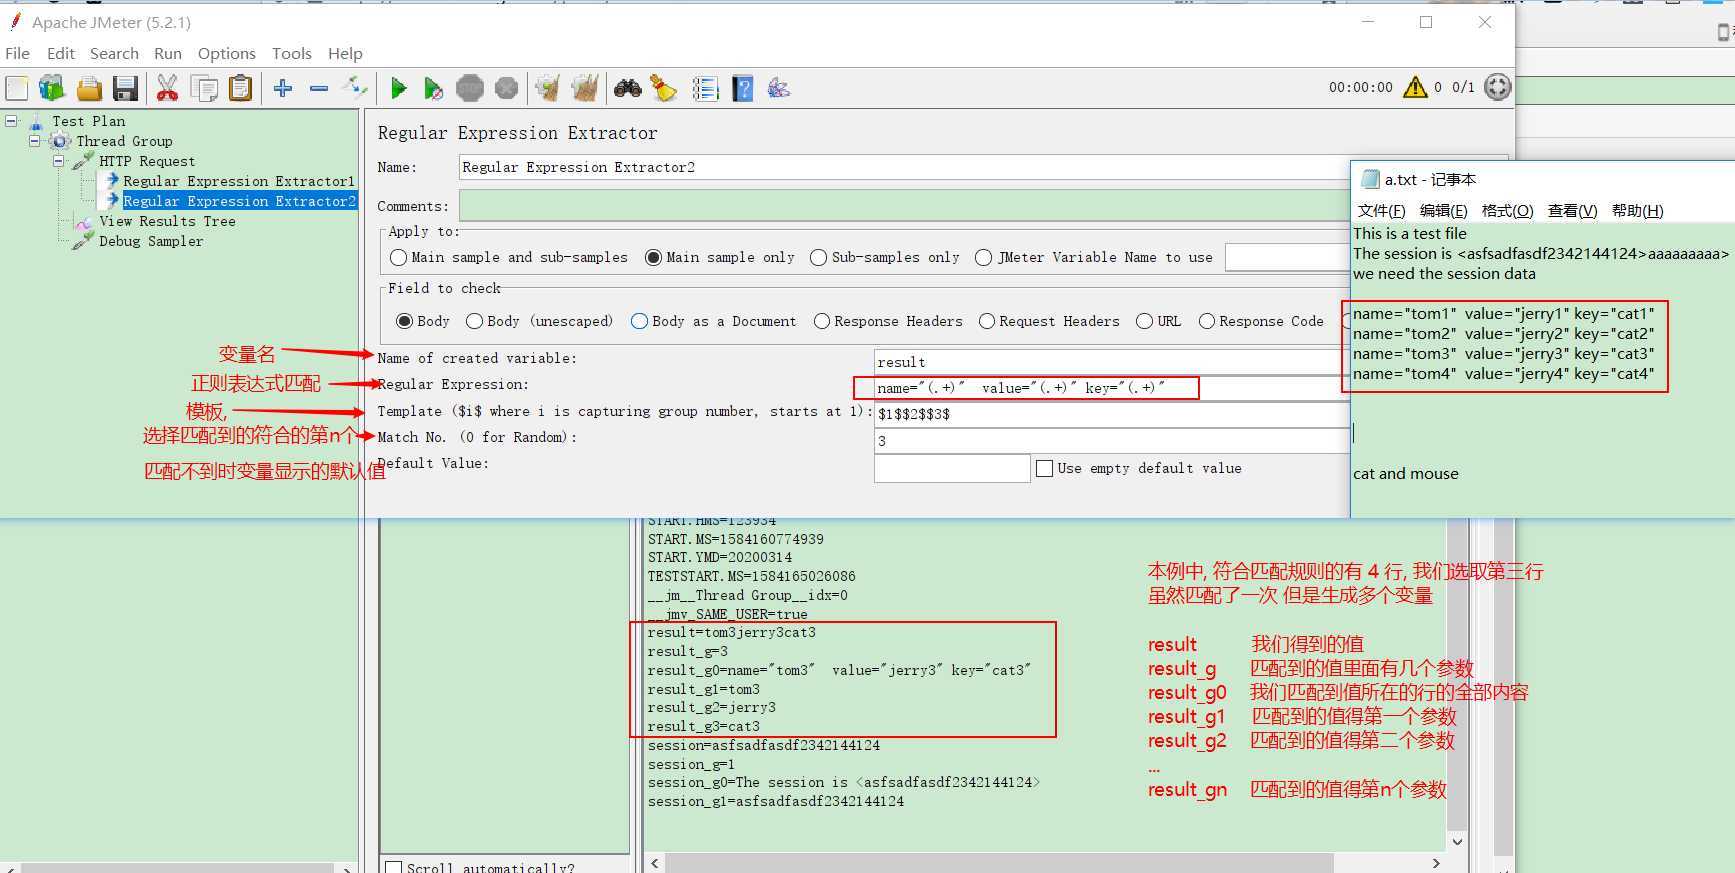
Task: Open the Notepad 文件(F) menu
Action: 1381,210
